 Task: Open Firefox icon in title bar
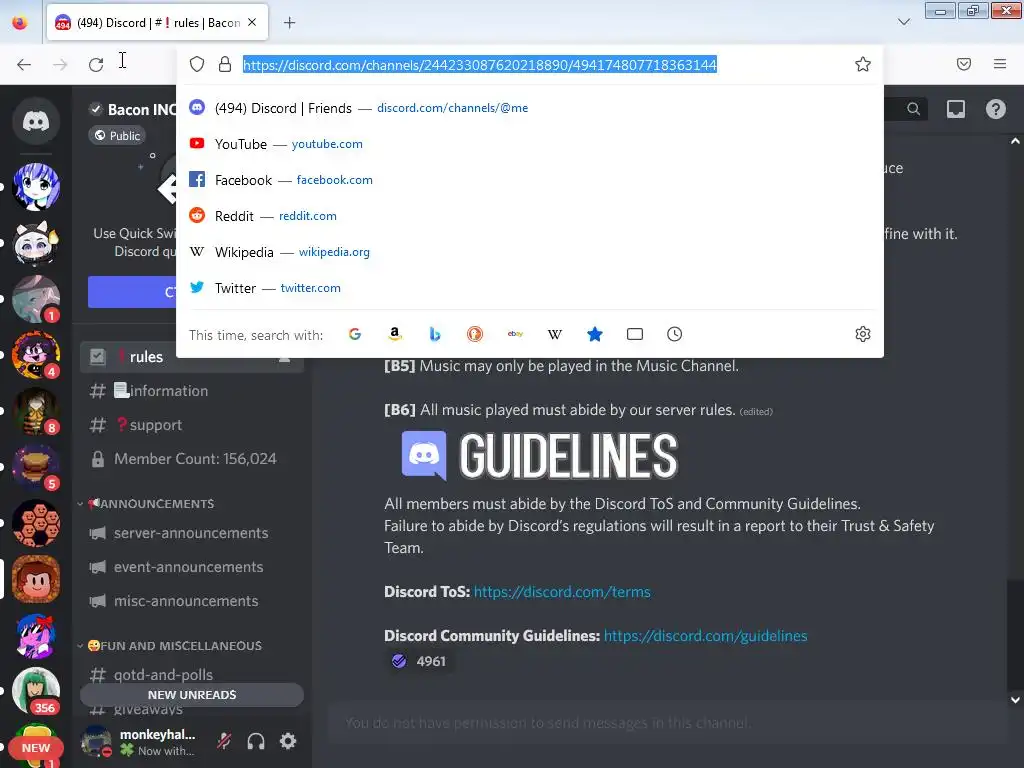point(20,22)
